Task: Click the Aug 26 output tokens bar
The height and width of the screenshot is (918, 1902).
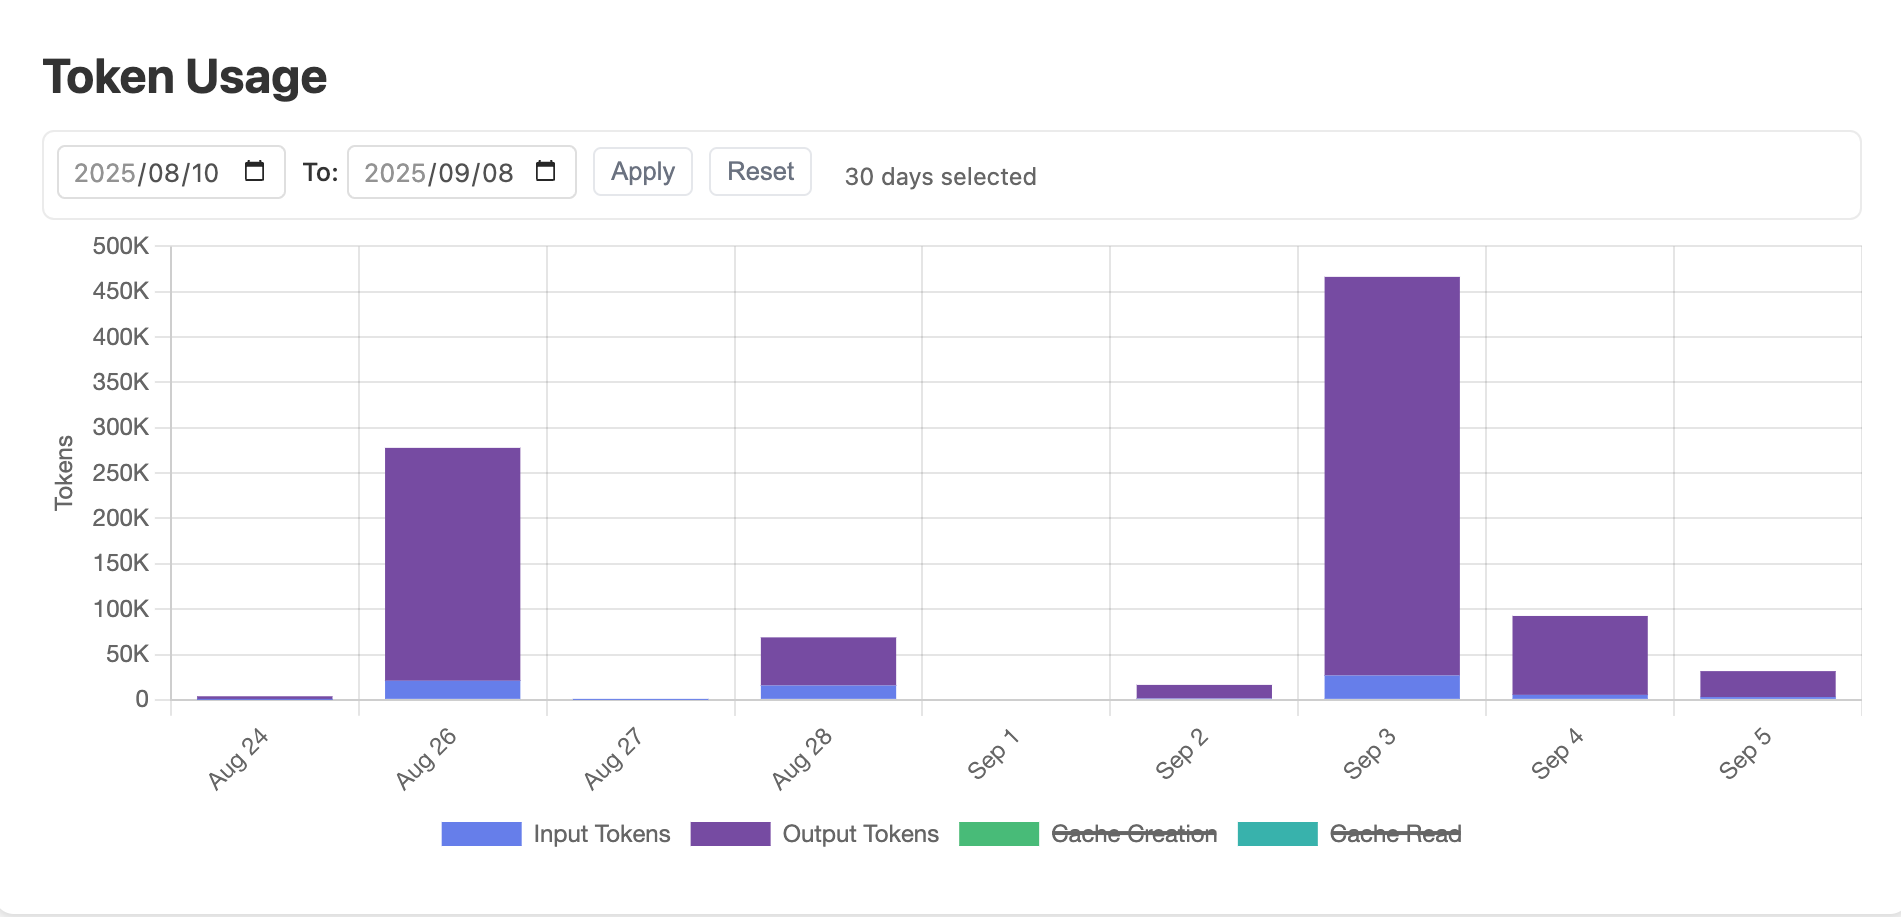Action: point(453,564)
